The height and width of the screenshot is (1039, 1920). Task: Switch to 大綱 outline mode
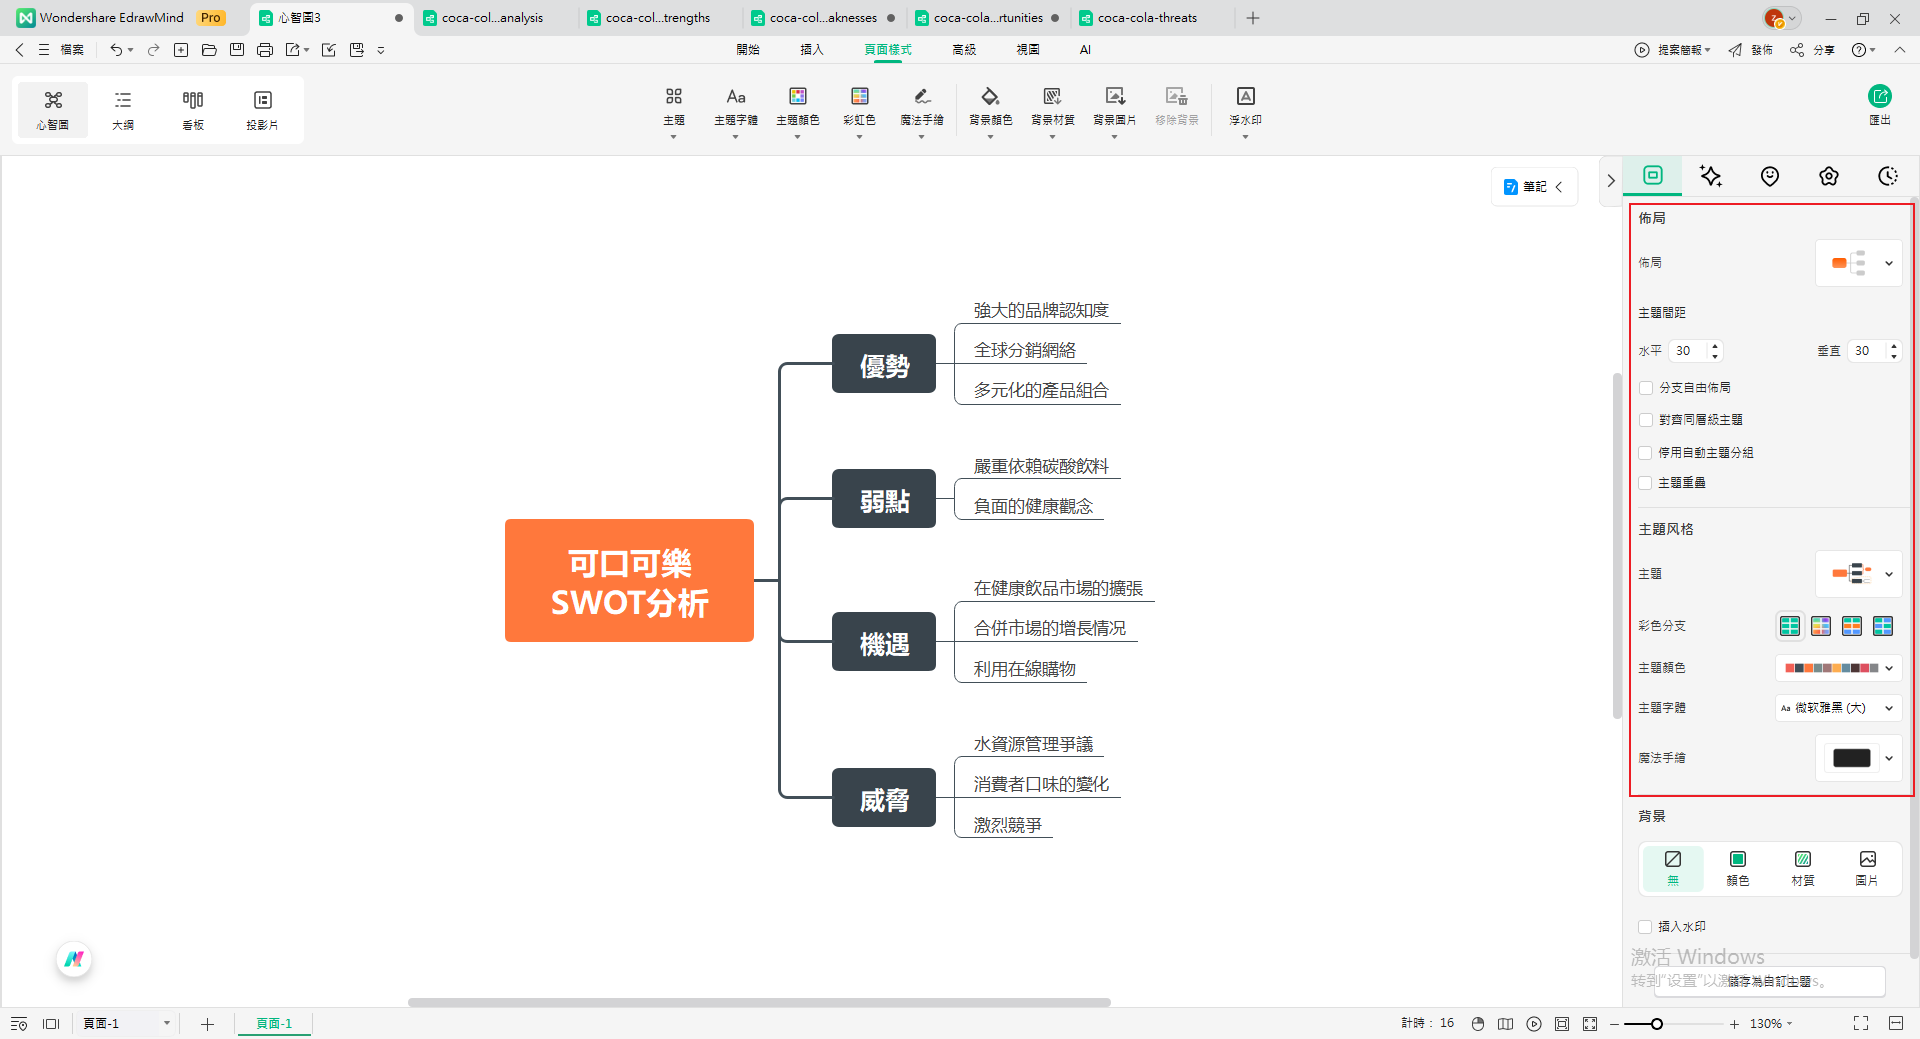122,108
